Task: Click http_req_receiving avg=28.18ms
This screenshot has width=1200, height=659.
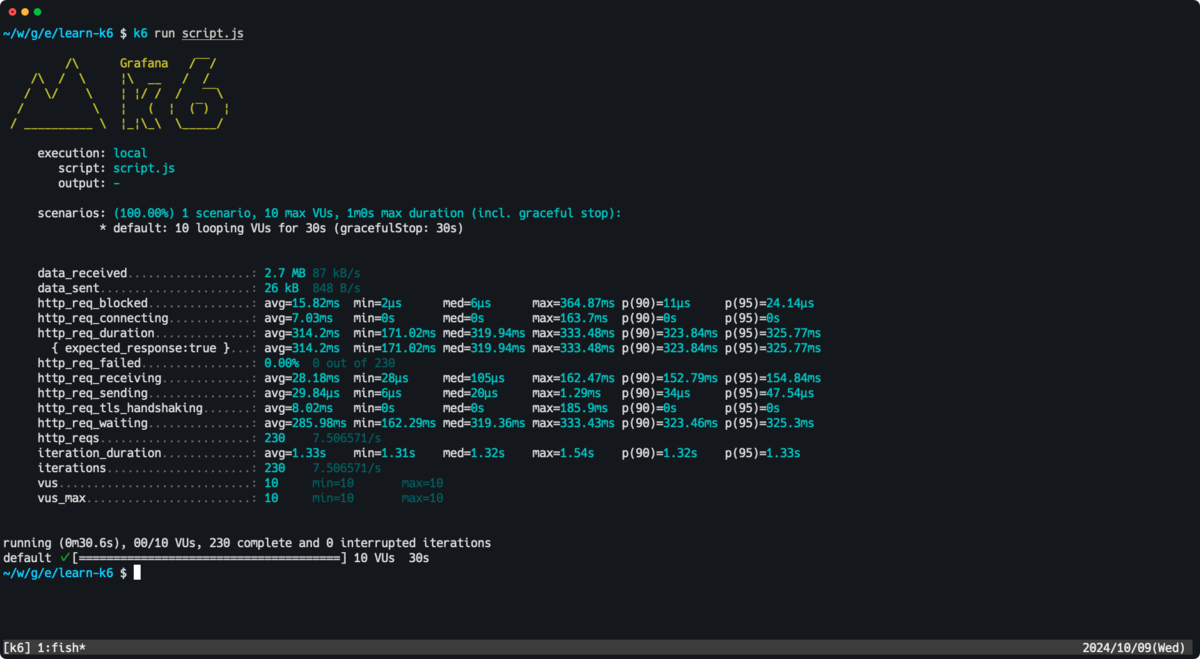Action: pyautogui.click(x=302, y=378)
